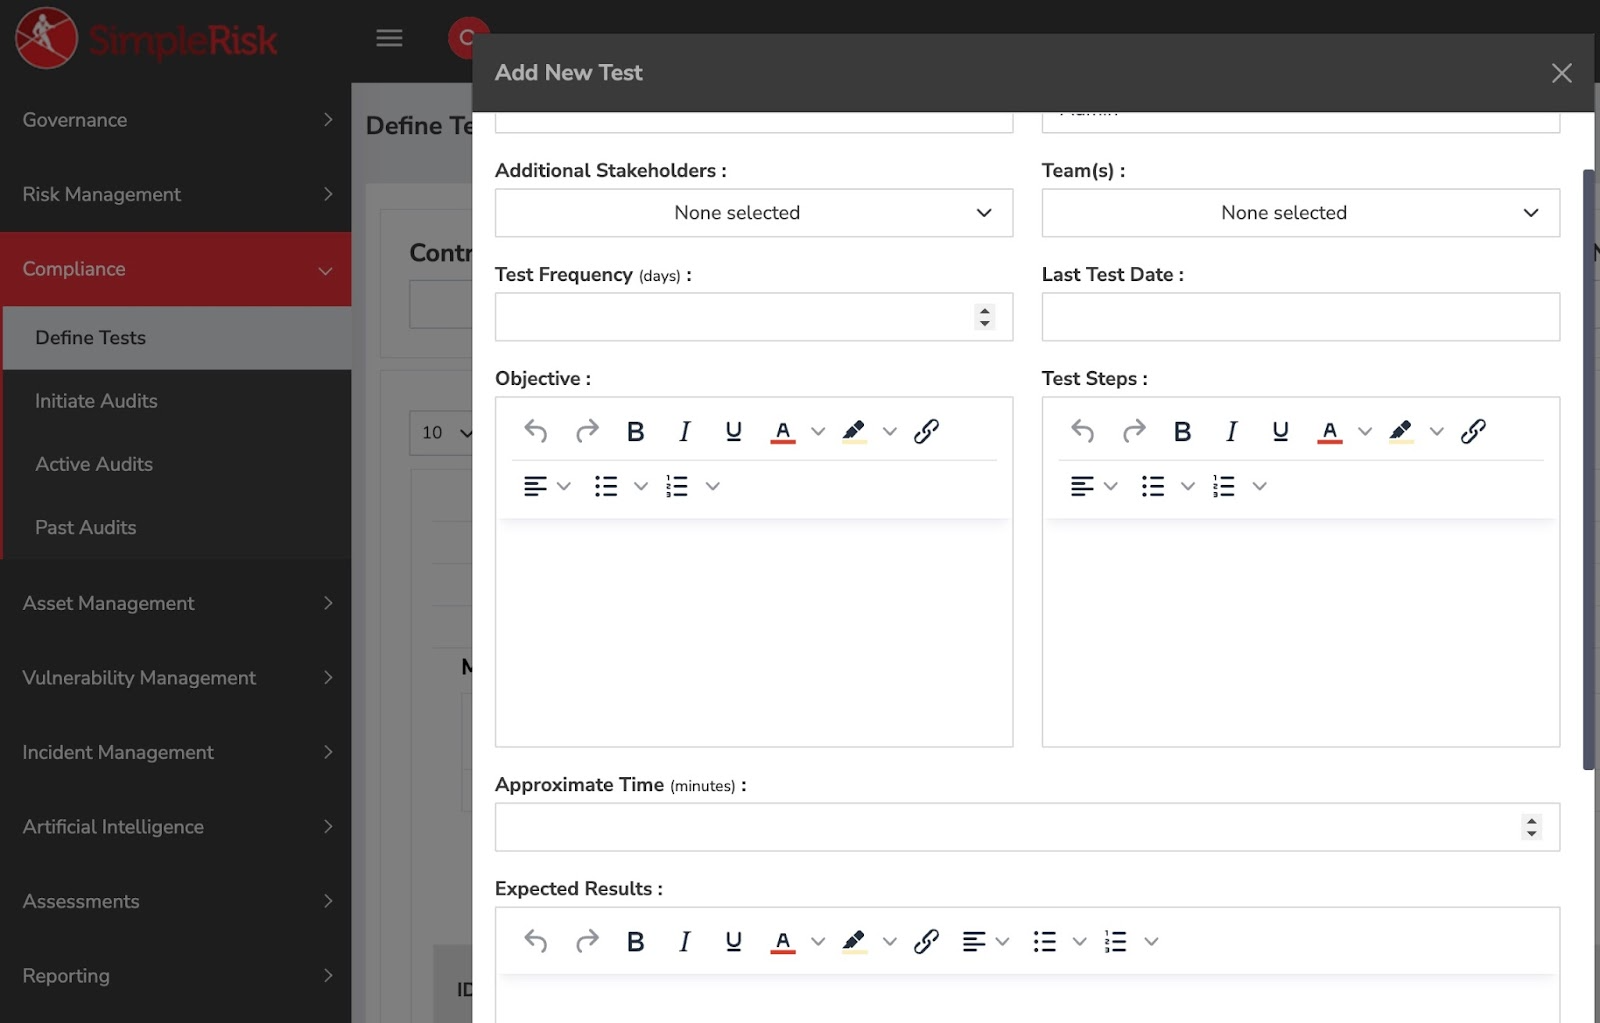Screen dimensions: 1600x1023
Task: Start a numbered list in the Test Steps editor
Action: click(x=1226, y=486)
